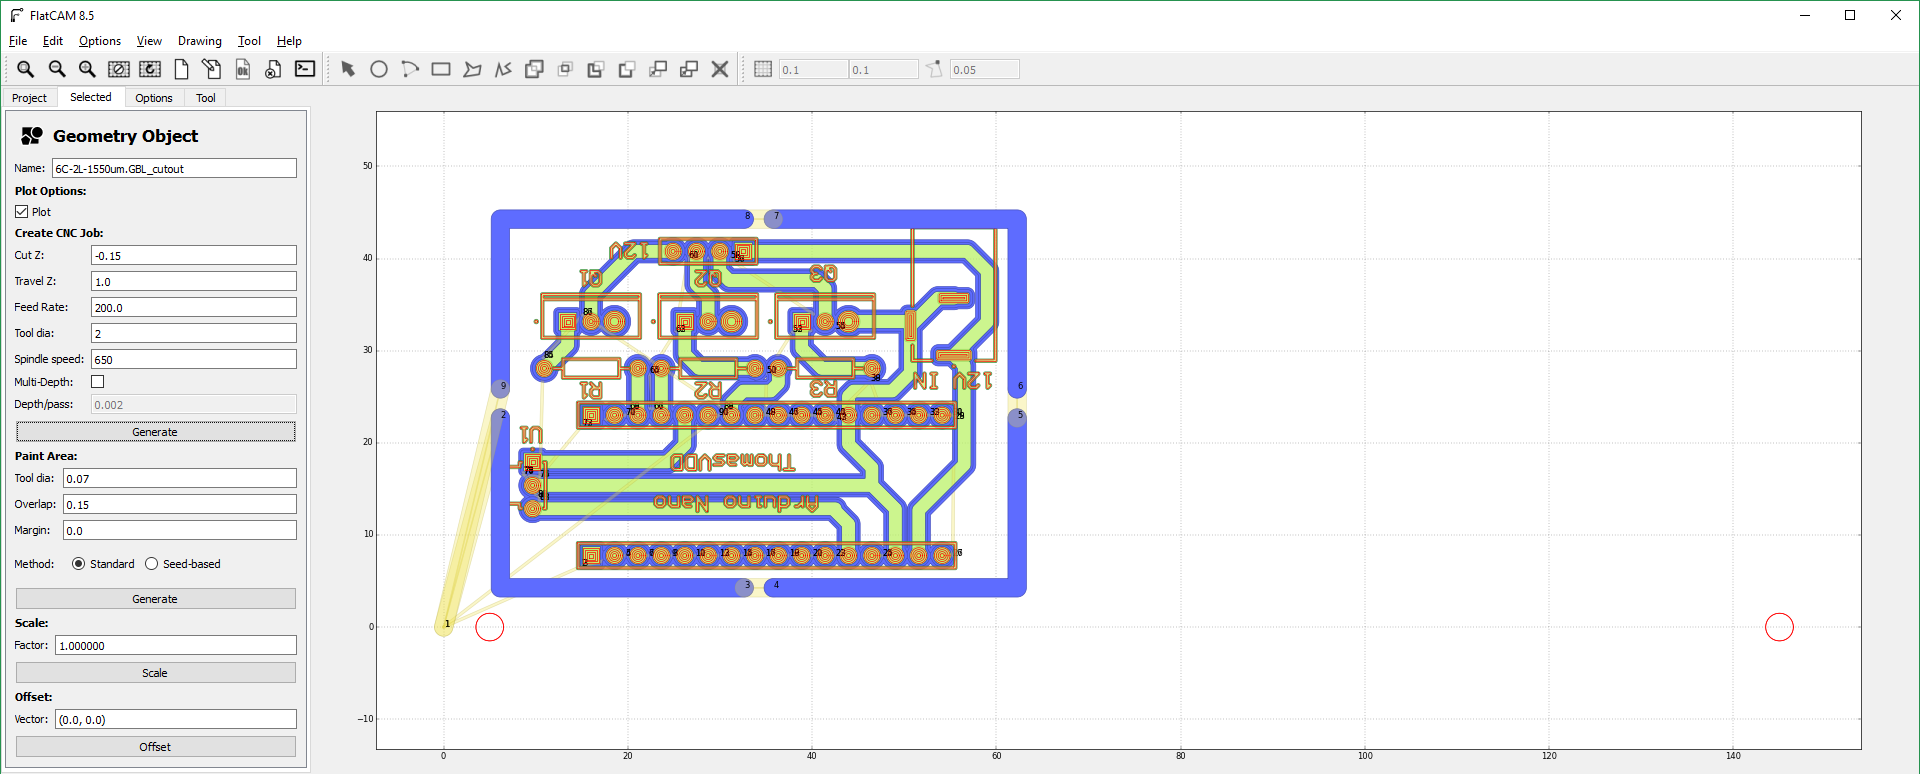Click the Delete Shape X icon
Screen dimensions: 1920x774
720,69
